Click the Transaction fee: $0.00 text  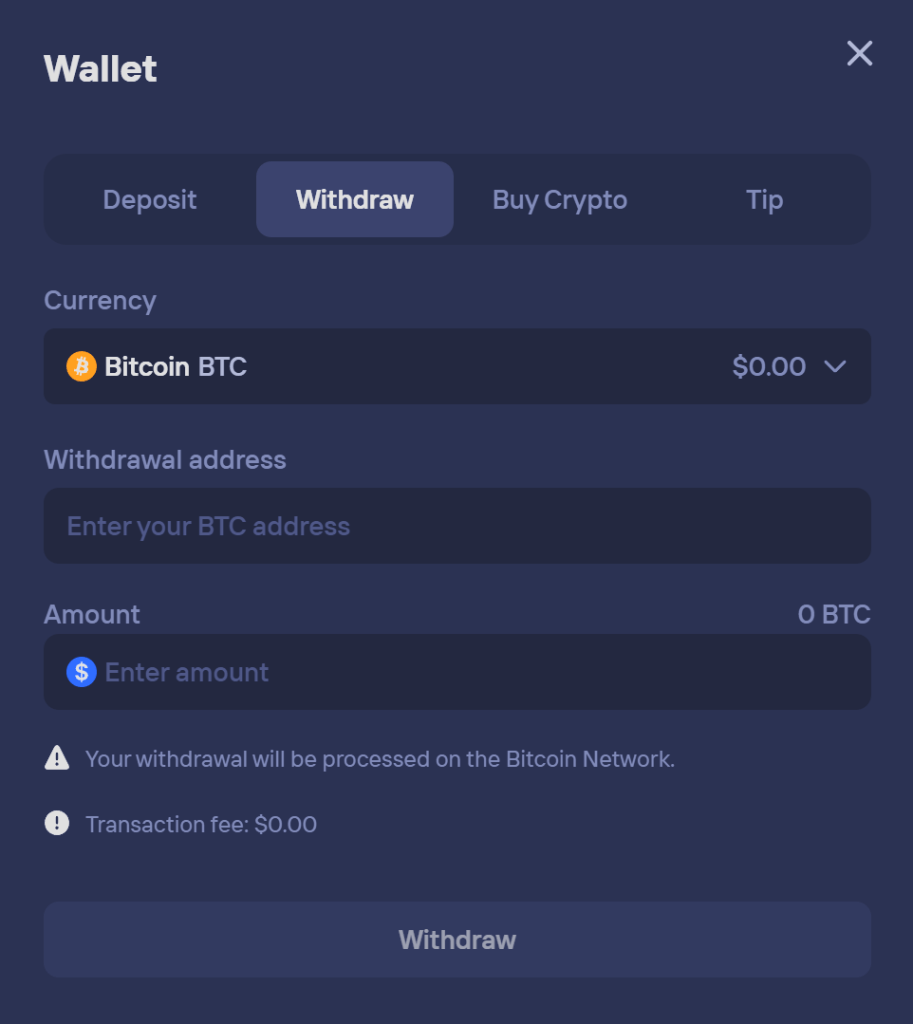202,824
